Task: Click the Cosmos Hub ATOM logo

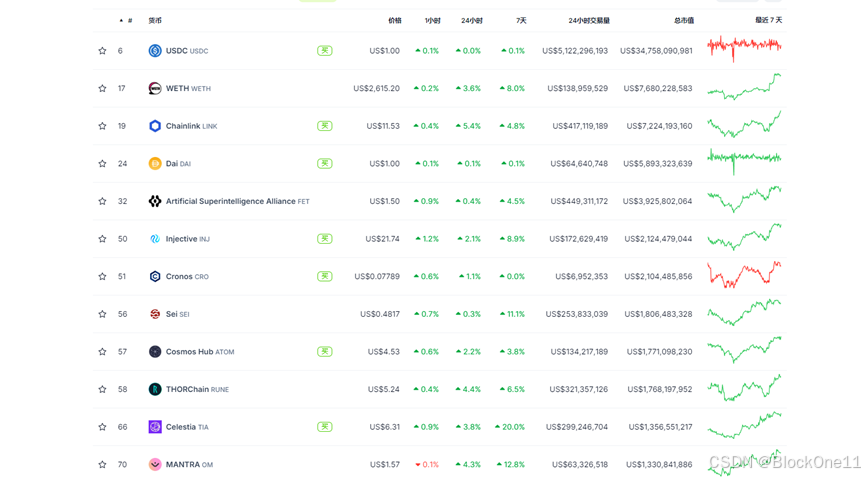Action: tap(155, 351)
